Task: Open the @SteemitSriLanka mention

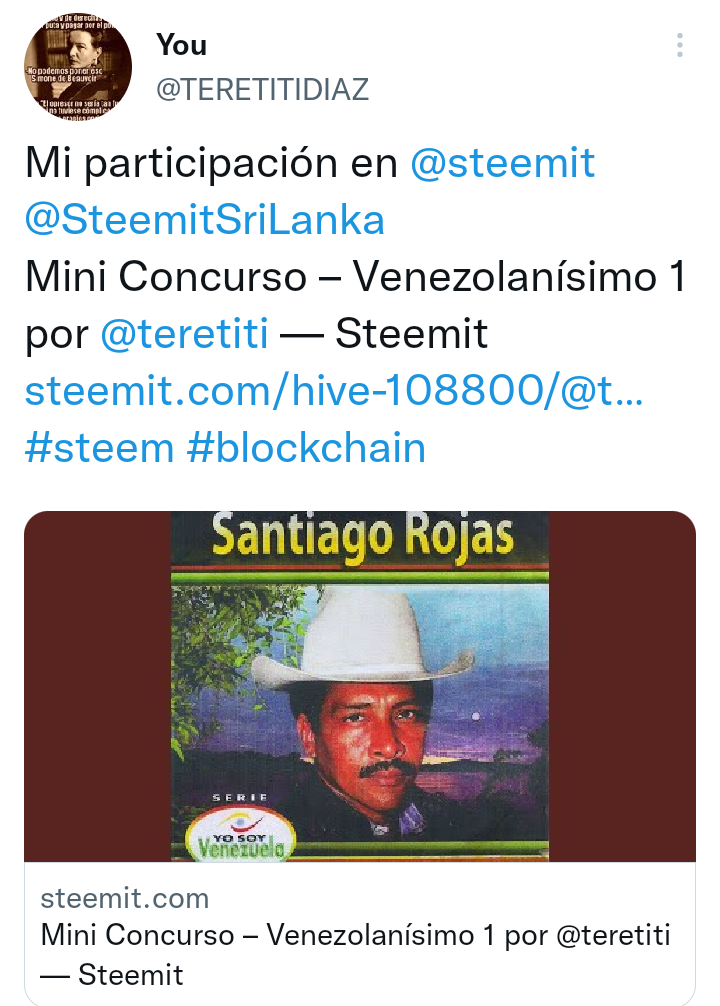Action: click(205, 219)
